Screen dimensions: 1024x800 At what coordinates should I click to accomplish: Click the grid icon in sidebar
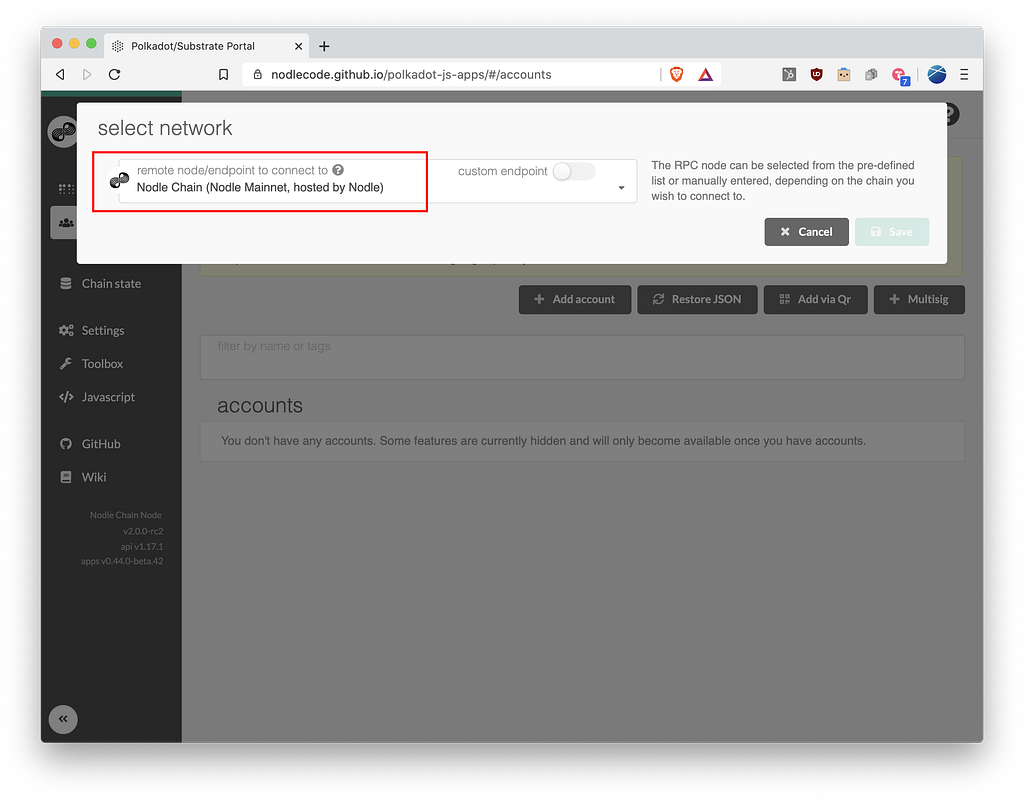click(x=66, y=189)
